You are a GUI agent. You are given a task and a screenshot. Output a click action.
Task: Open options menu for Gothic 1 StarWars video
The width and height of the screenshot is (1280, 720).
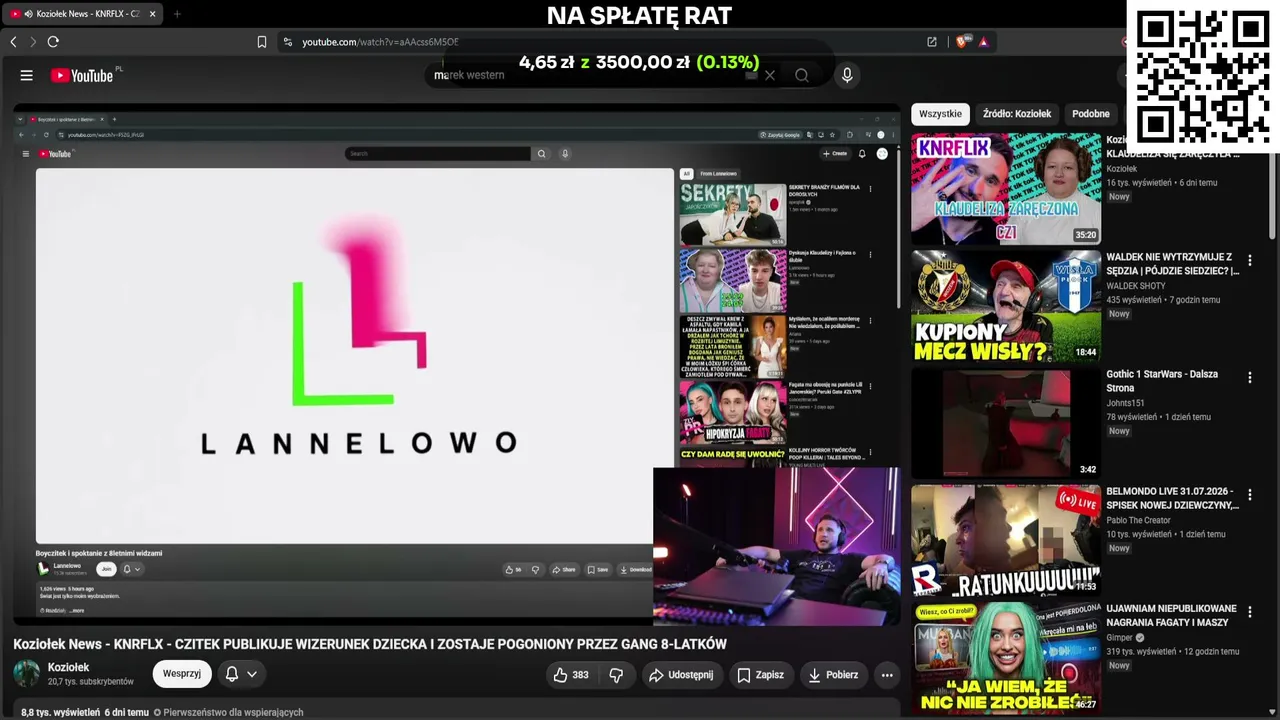point(1249,377)
